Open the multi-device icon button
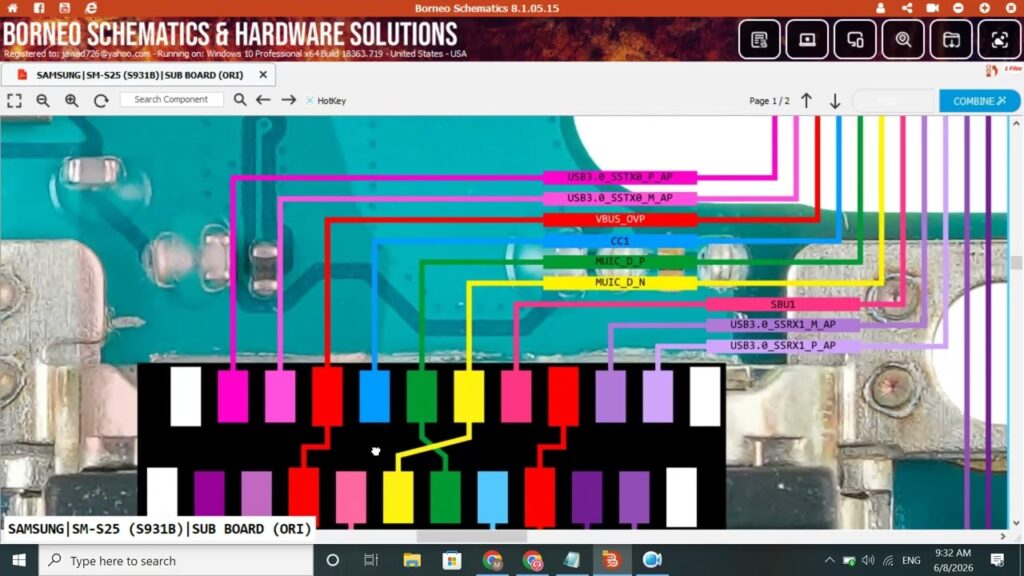This screenshot has width=1024, height=576. coord(855,40)
